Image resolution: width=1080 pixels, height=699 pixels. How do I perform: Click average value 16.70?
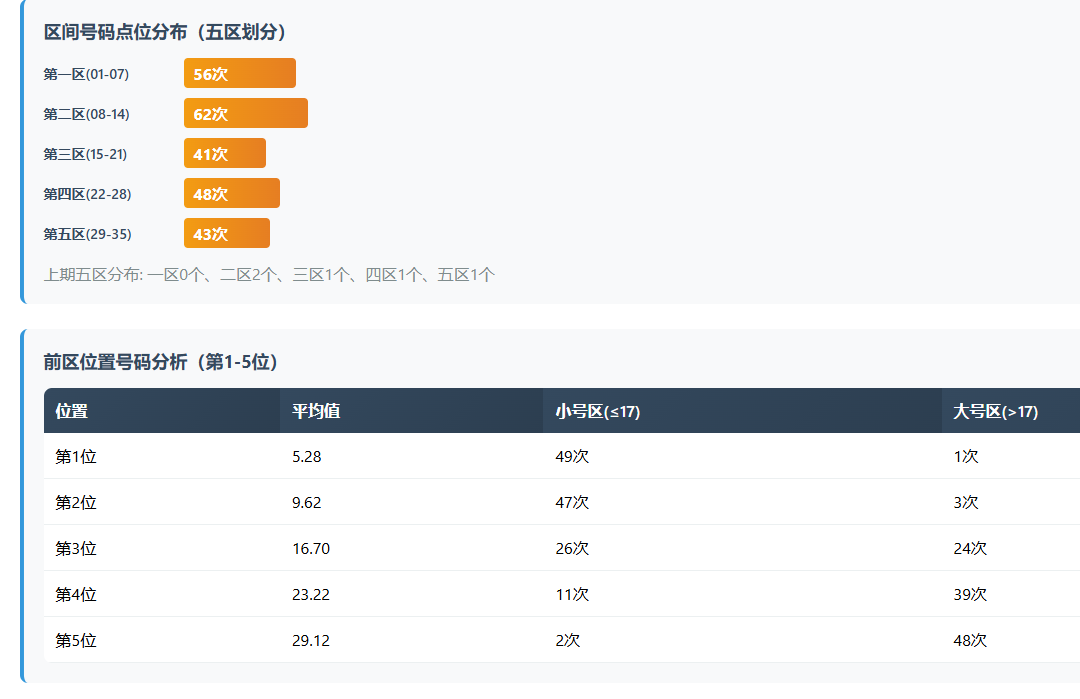pos(311,548)
